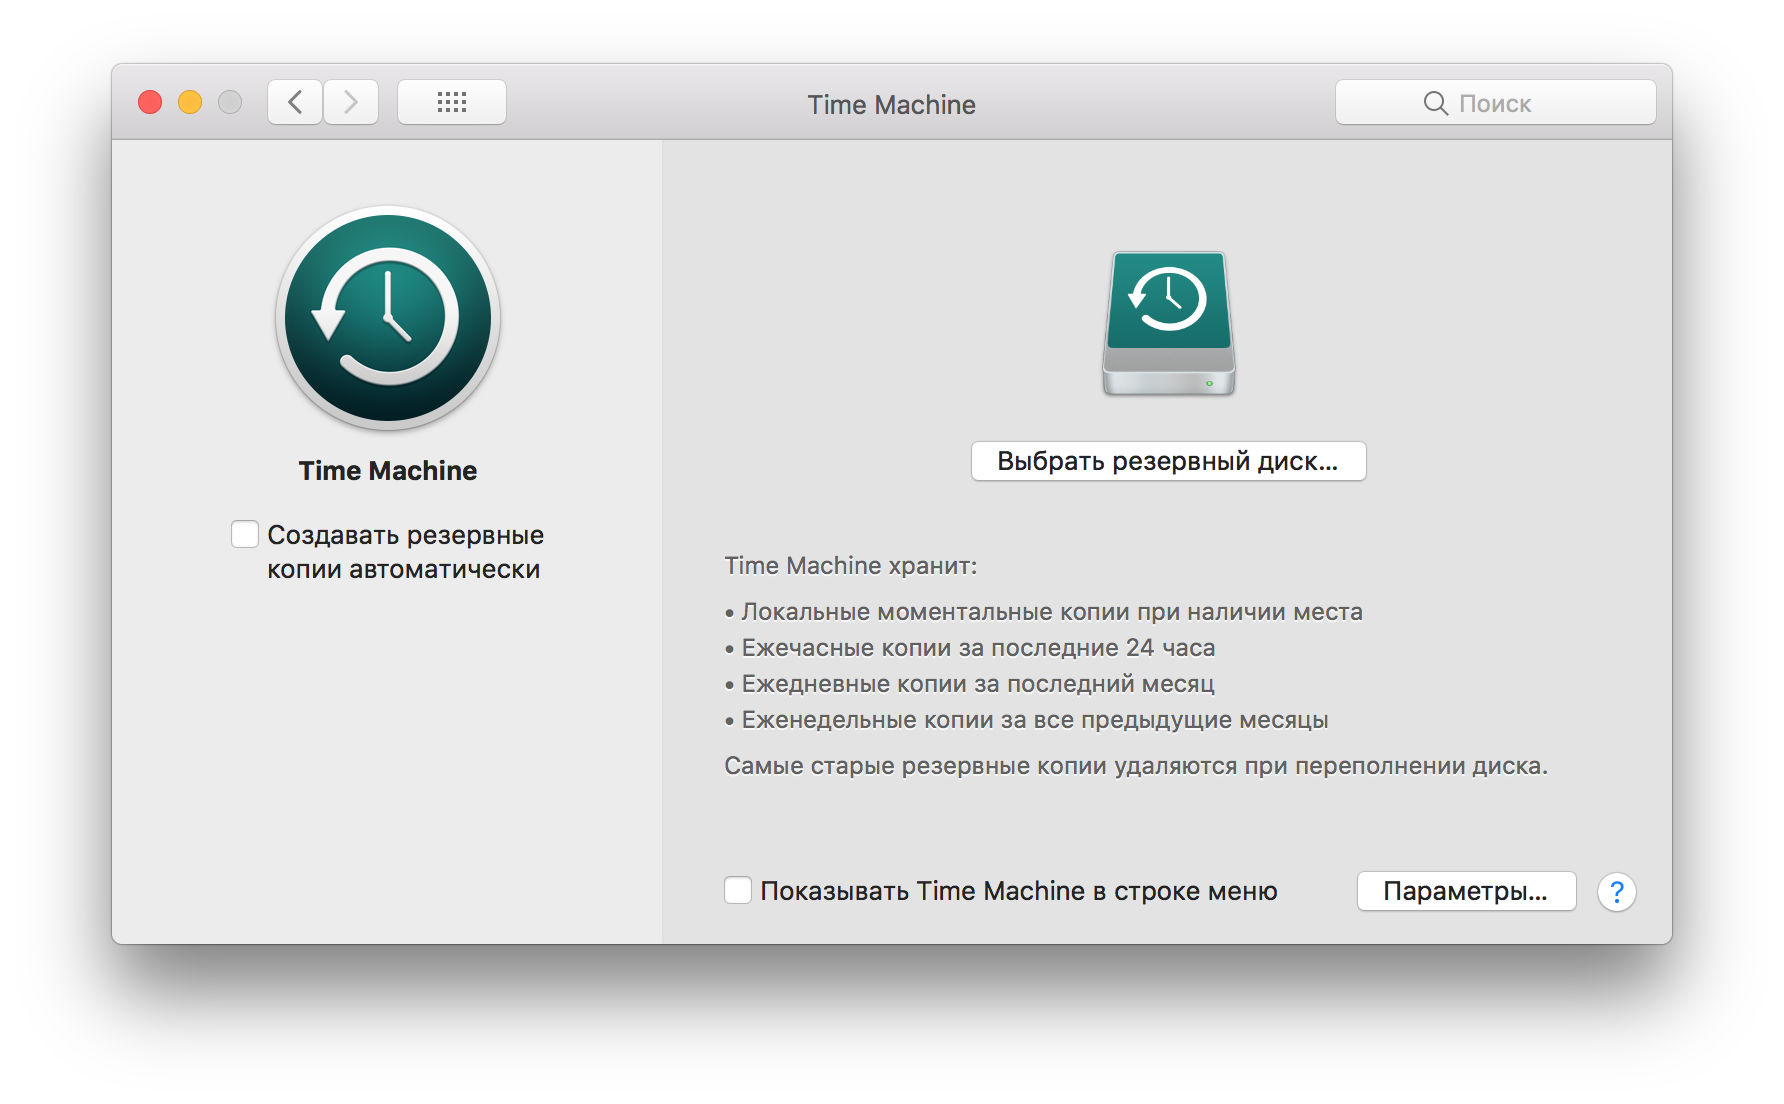Click the label Создавать резервные копии автоматически
The height and width of the screenshot is (1104, 1784).
click(405, 552)
